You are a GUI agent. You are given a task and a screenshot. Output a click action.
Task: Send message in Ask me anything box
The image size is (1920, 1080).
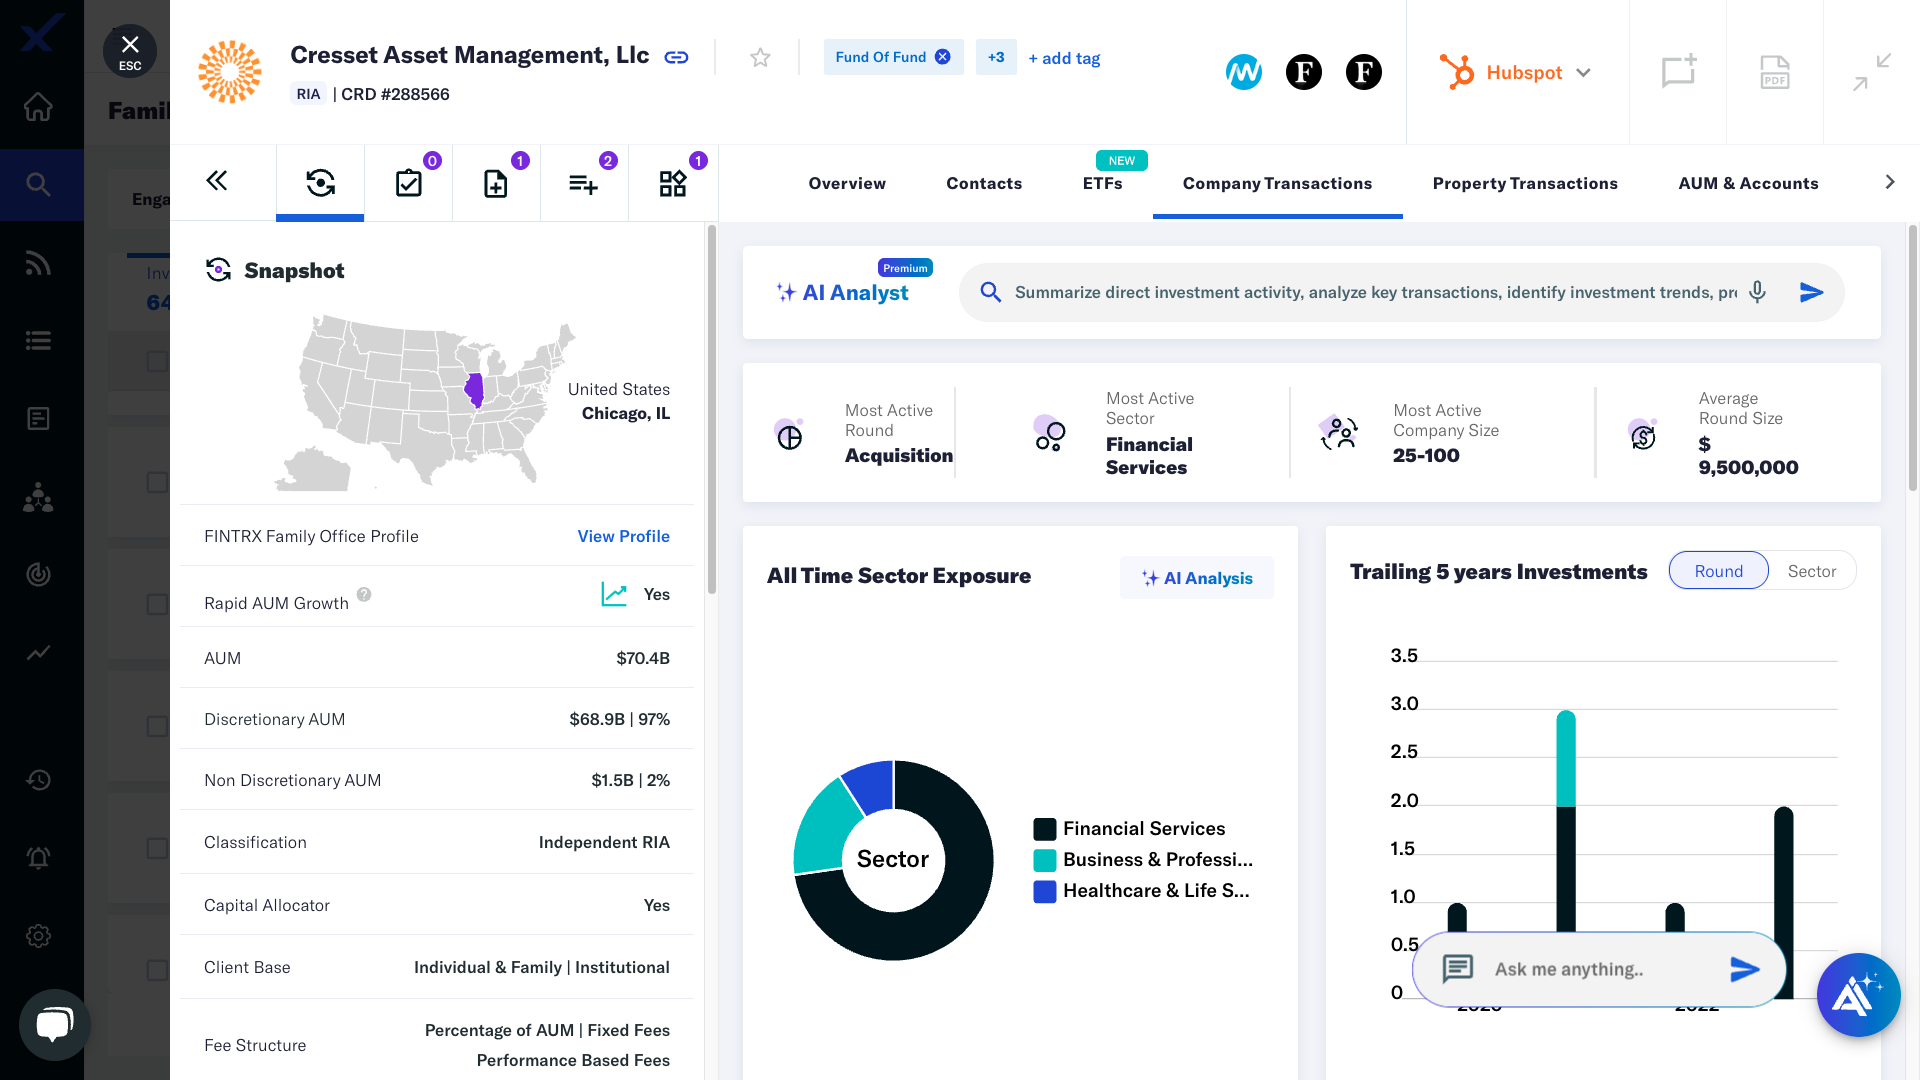[x=1744, y=969]
